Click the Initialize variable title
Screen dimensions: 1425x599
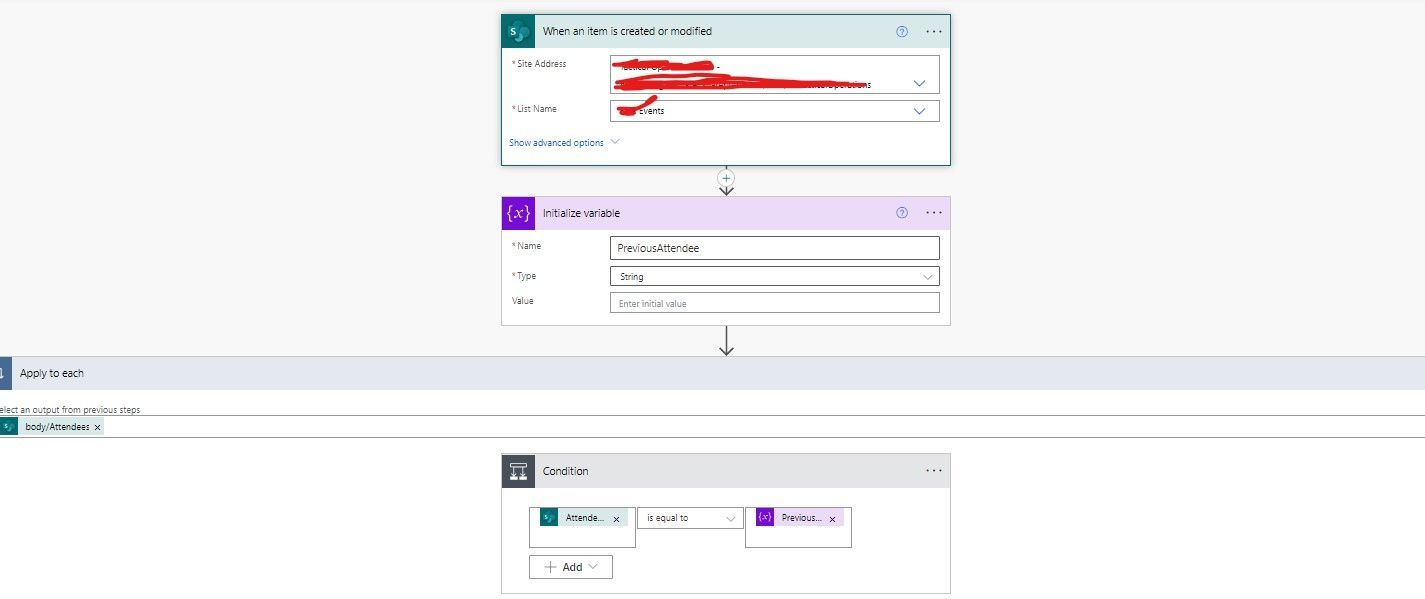point(581,213)
